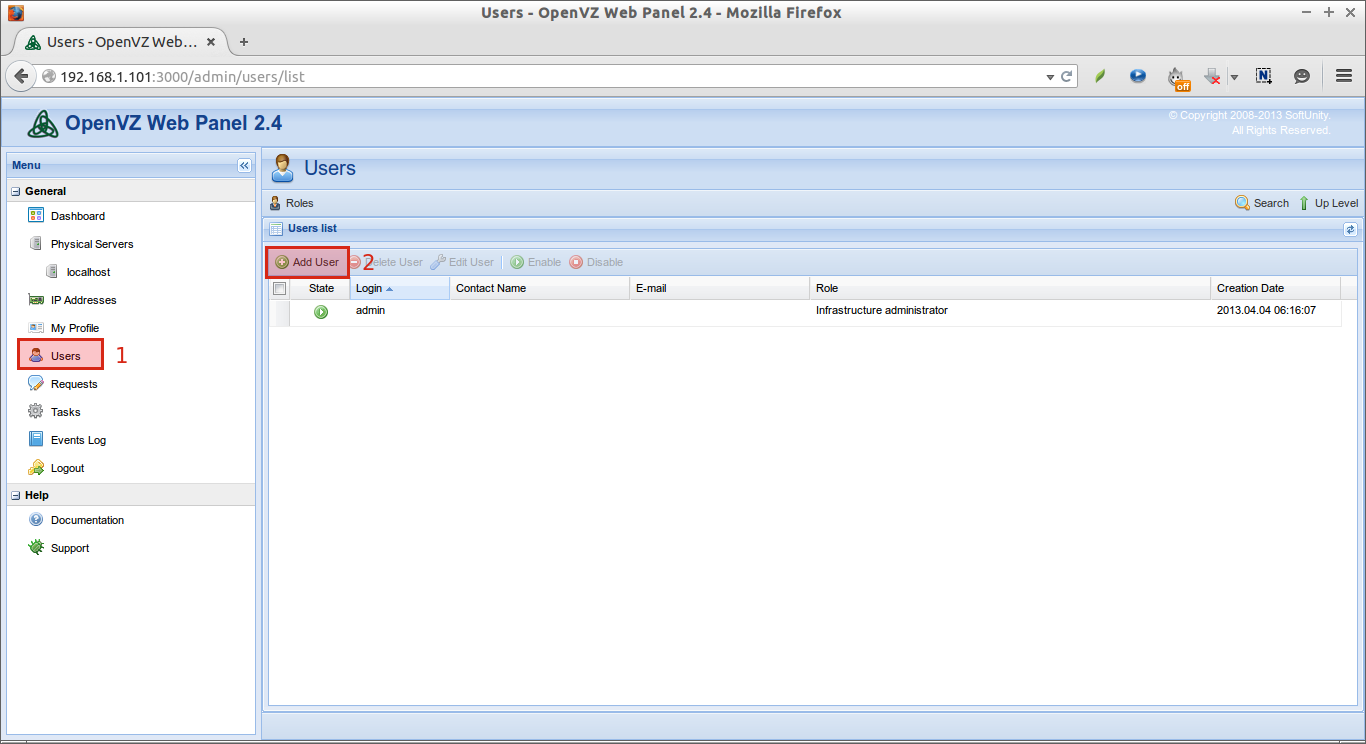Viewport: 1366px width, 744px height.
Task: Sort by the Role column
Action: (1010, 288)
